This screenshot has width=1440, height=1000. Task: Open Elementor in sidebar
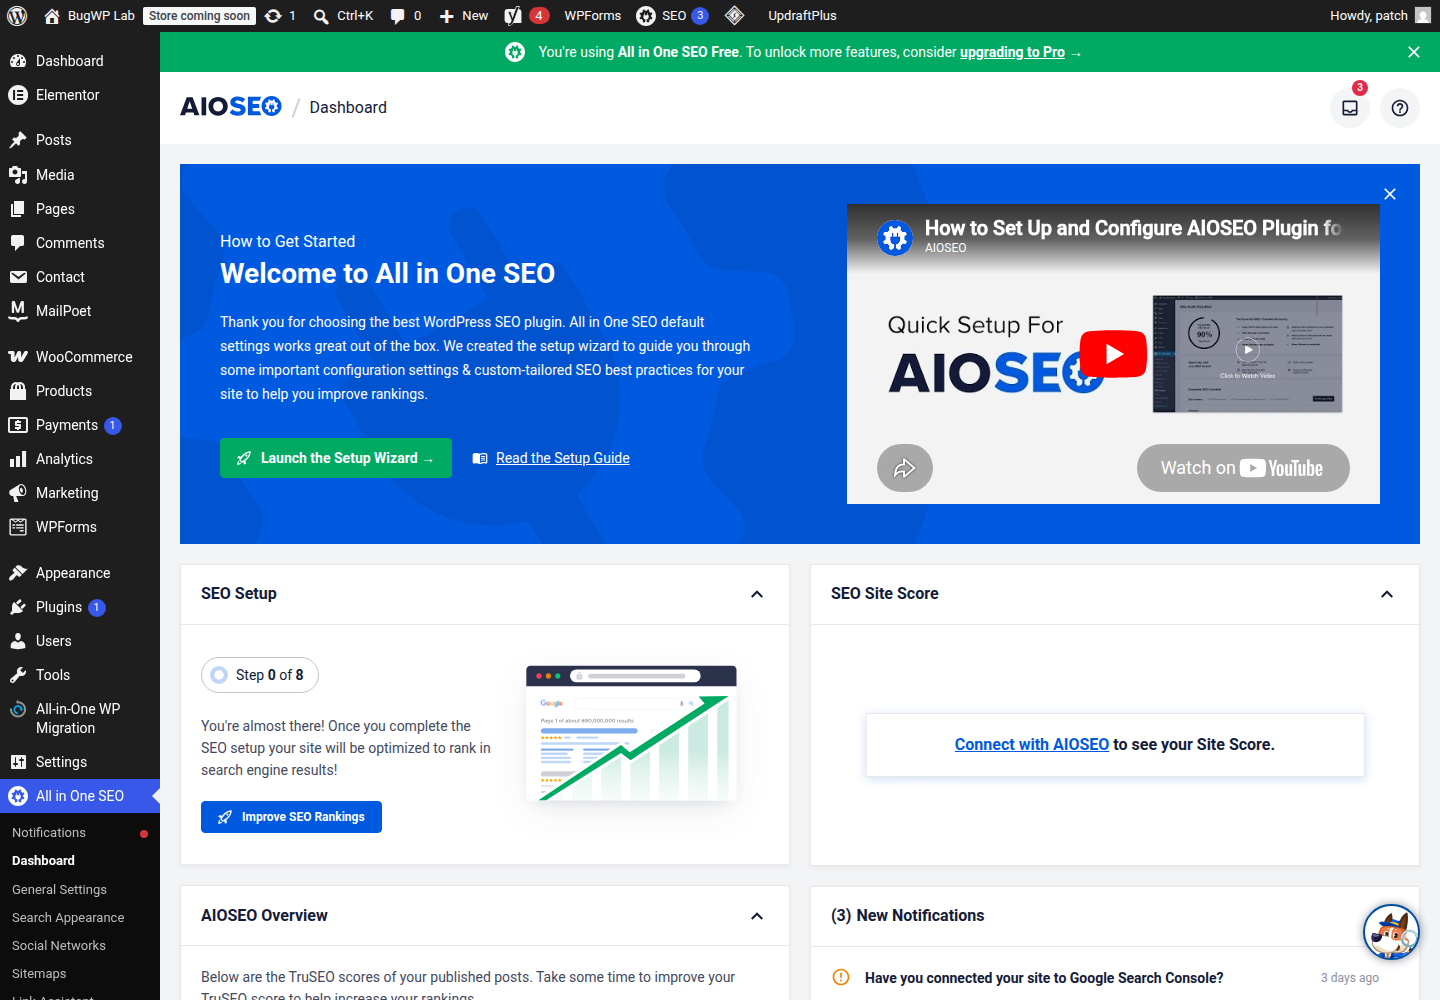80,95
